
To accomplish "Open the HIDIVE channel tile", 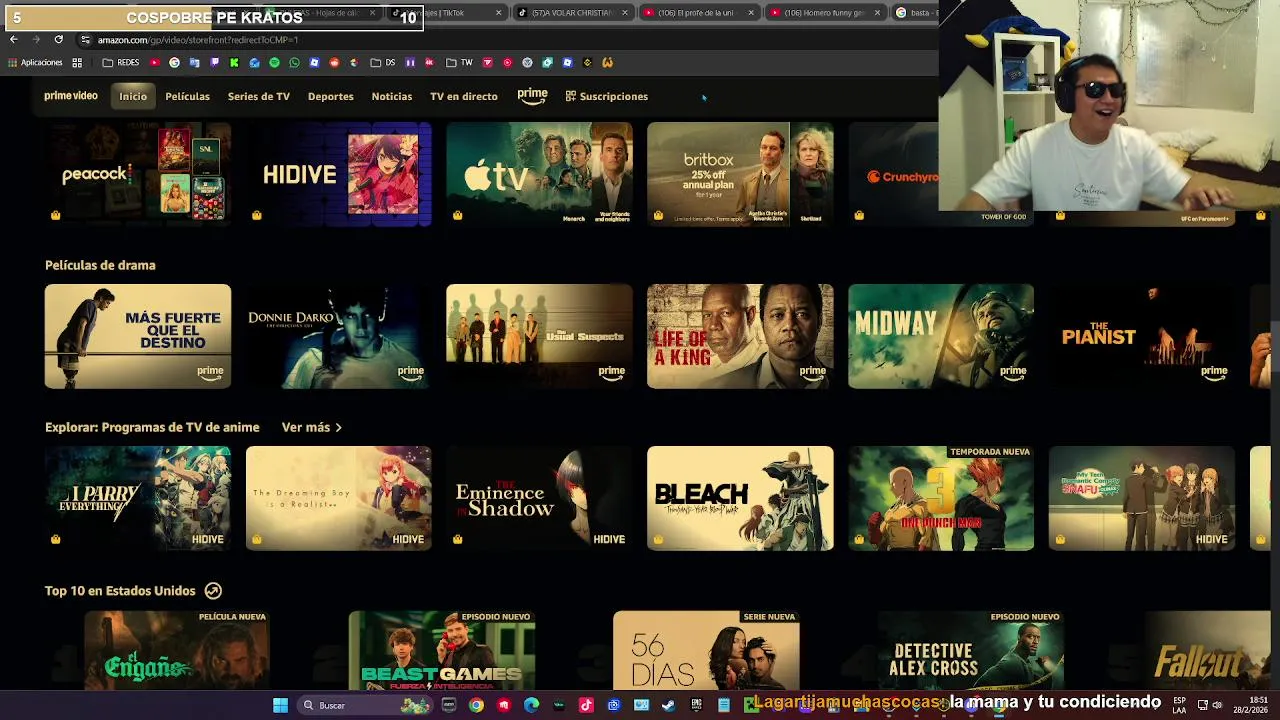I will click(339, 174).
